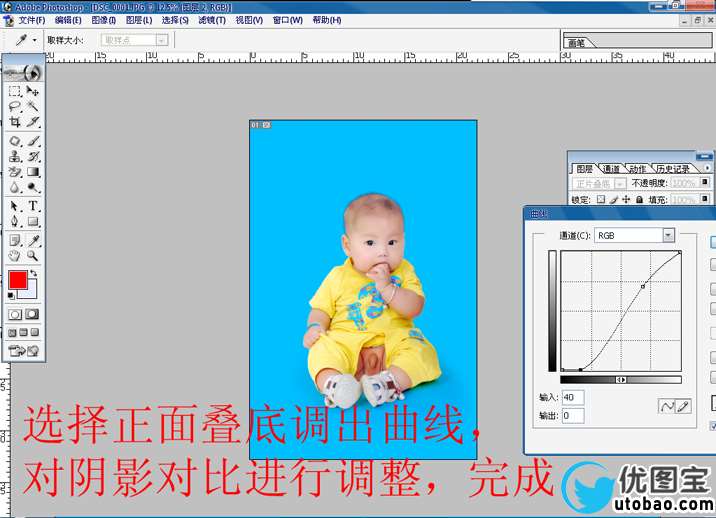This screenshot has height=518, width=716.
Task: Choose pencil draw-curve mode button
Action: pyautogui.click(x=683, y=406)
